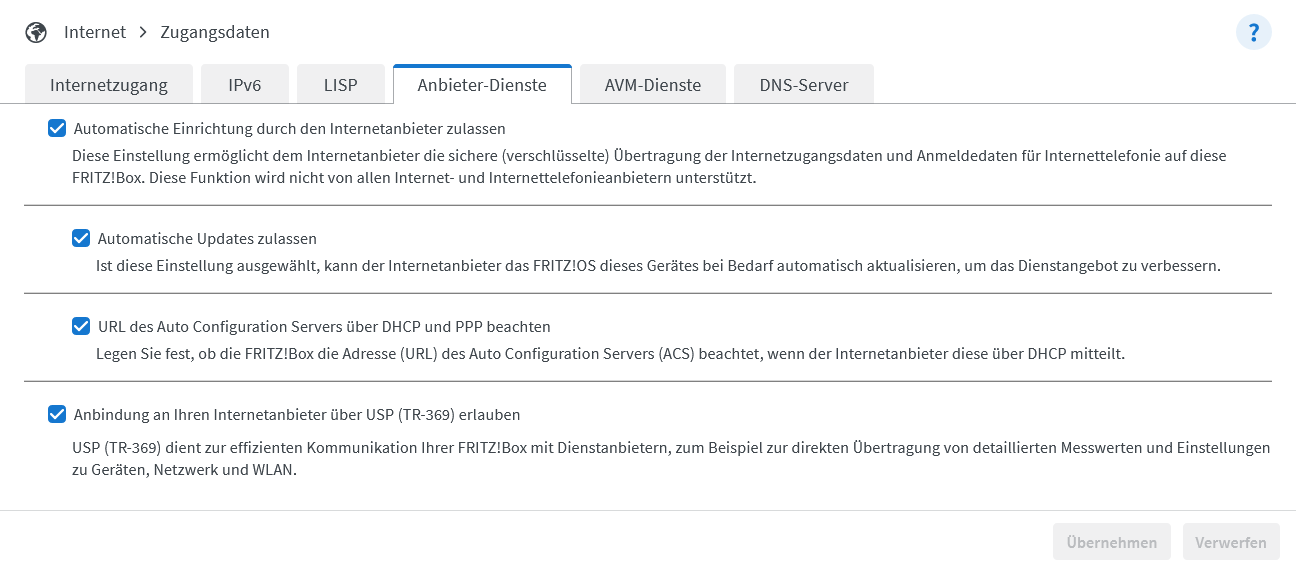Click description text starting 'Ist diese Einstellung ausgewählt'
Image resolution: width=1296 pixels, height=580 pixels.
tap(659, 267)
